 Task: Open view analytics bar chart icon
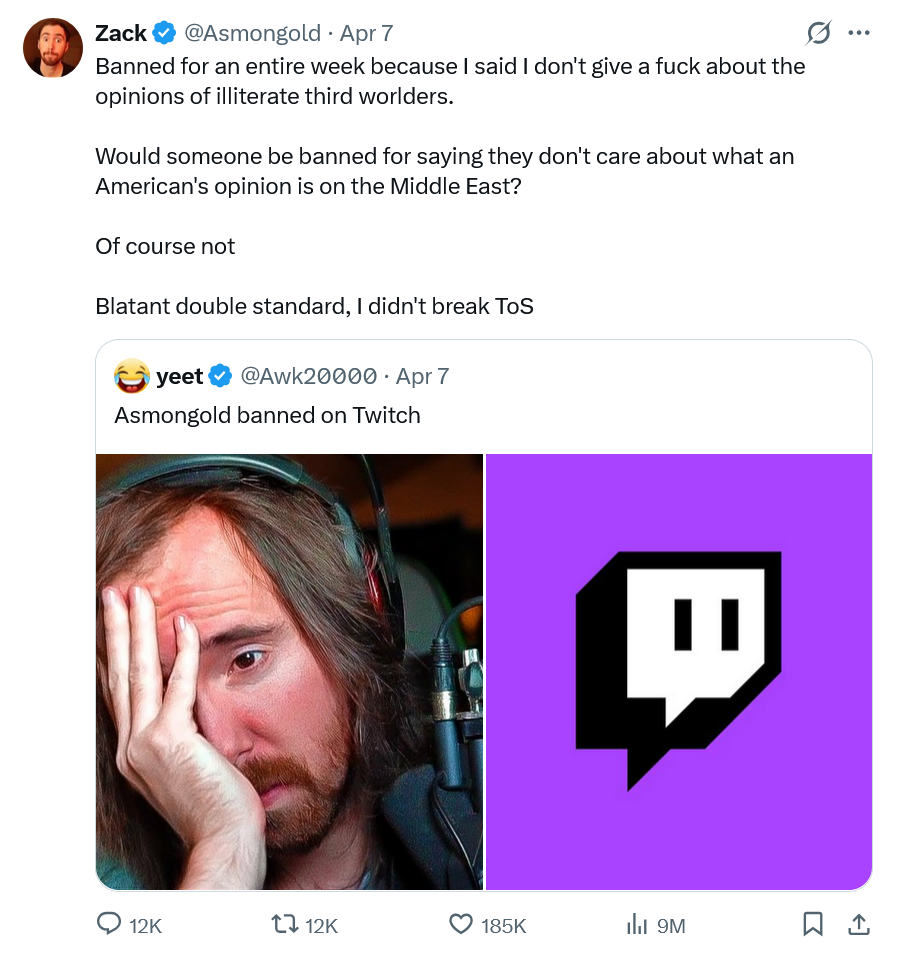point(637,925)
